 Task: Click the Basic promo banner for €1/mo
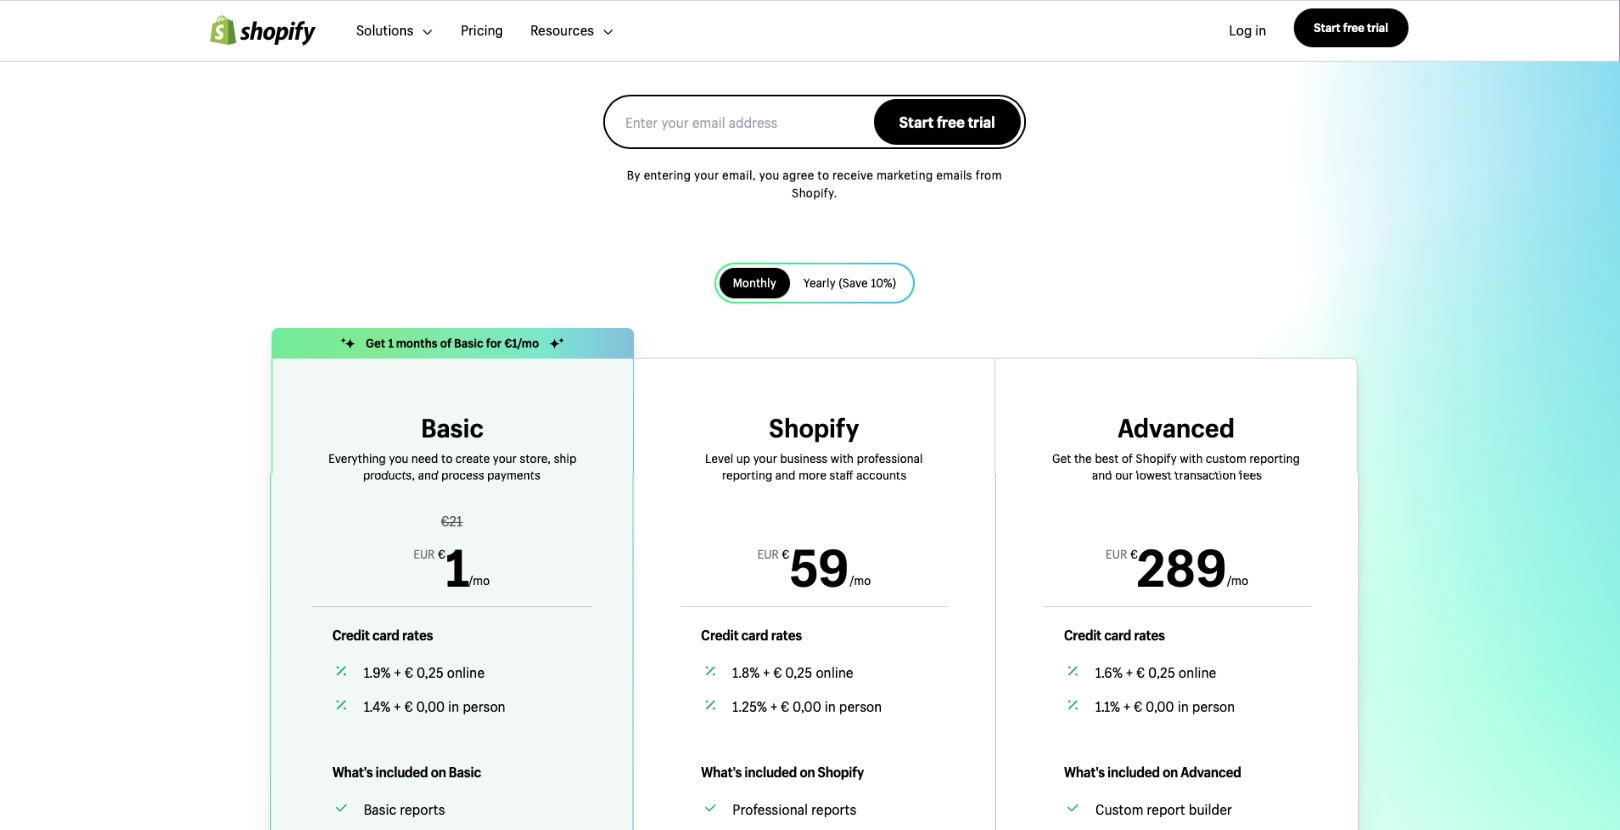click(452, 343)
